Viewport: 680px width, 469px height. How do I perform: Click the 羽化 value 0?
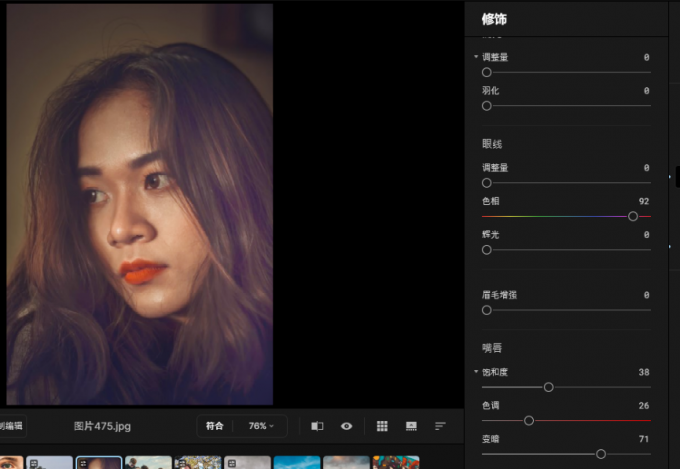(647, 91)
